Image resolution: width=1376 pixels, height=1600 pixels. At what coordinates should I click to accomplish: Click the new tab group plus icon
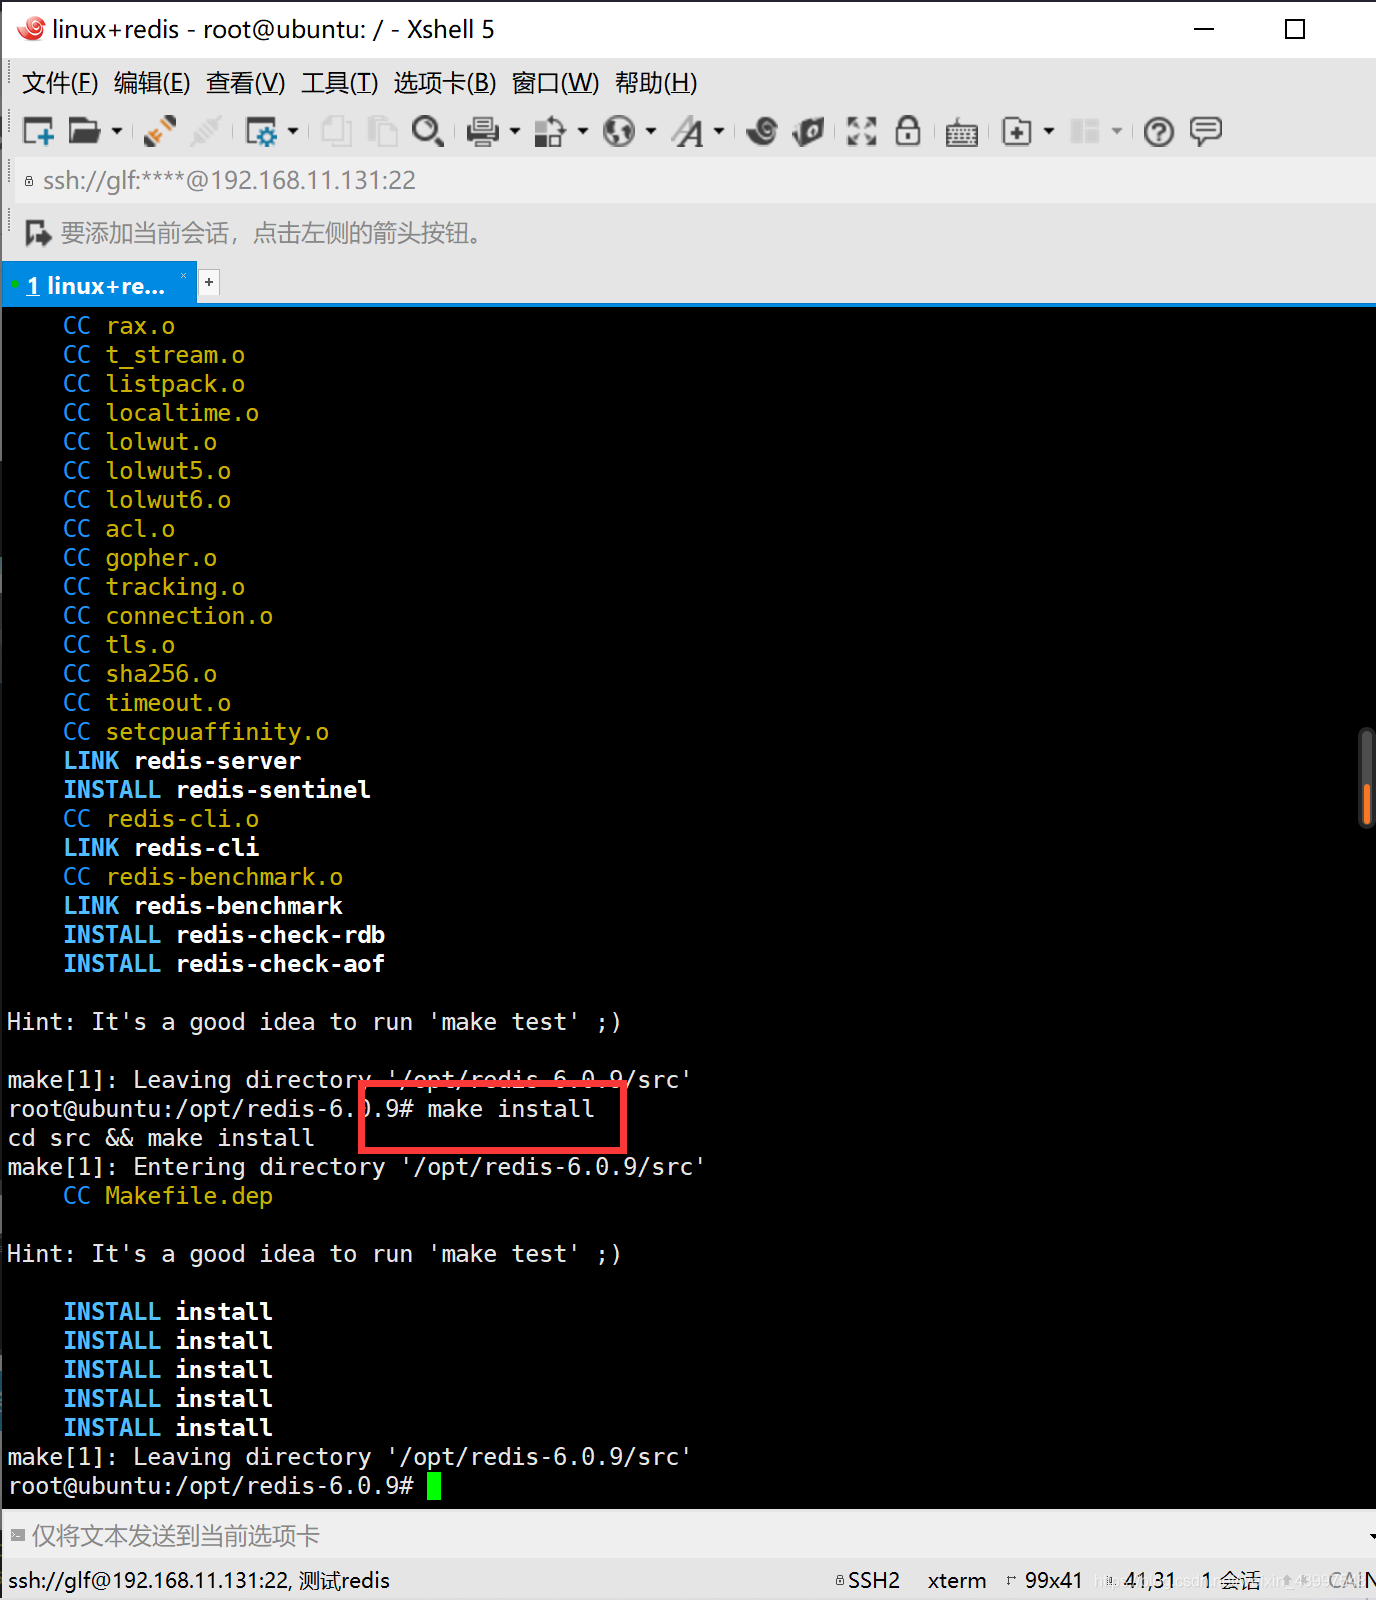point(1017,131)
